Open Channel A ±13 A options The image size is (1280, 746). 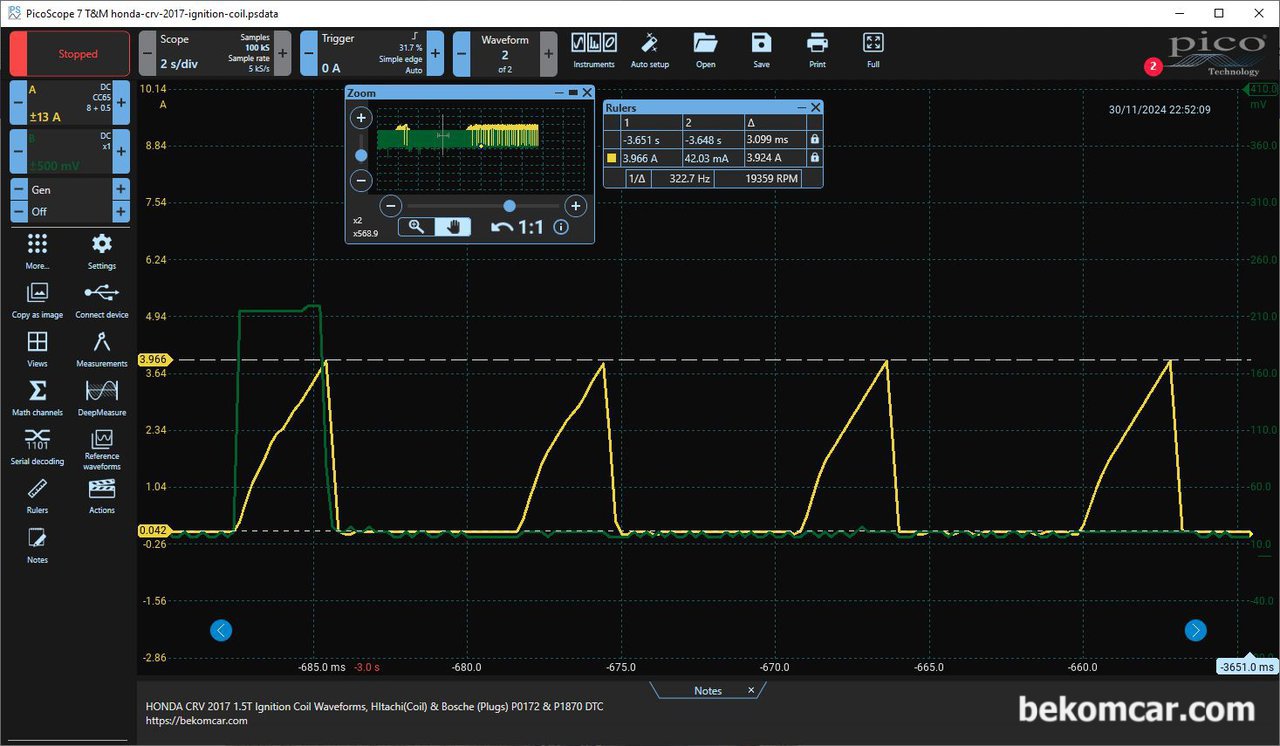click(x=70, y=103)
